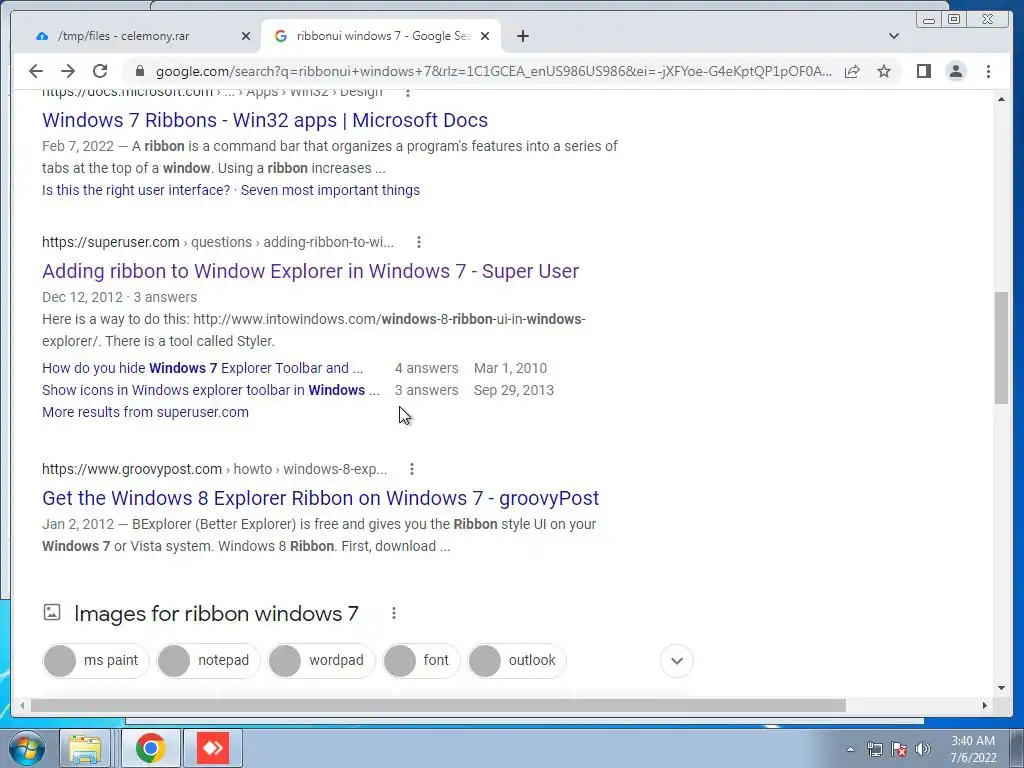Open AnyDesk red taskbar icon
The height and width of the screenshot is (768, 1024).
point(213,748)
